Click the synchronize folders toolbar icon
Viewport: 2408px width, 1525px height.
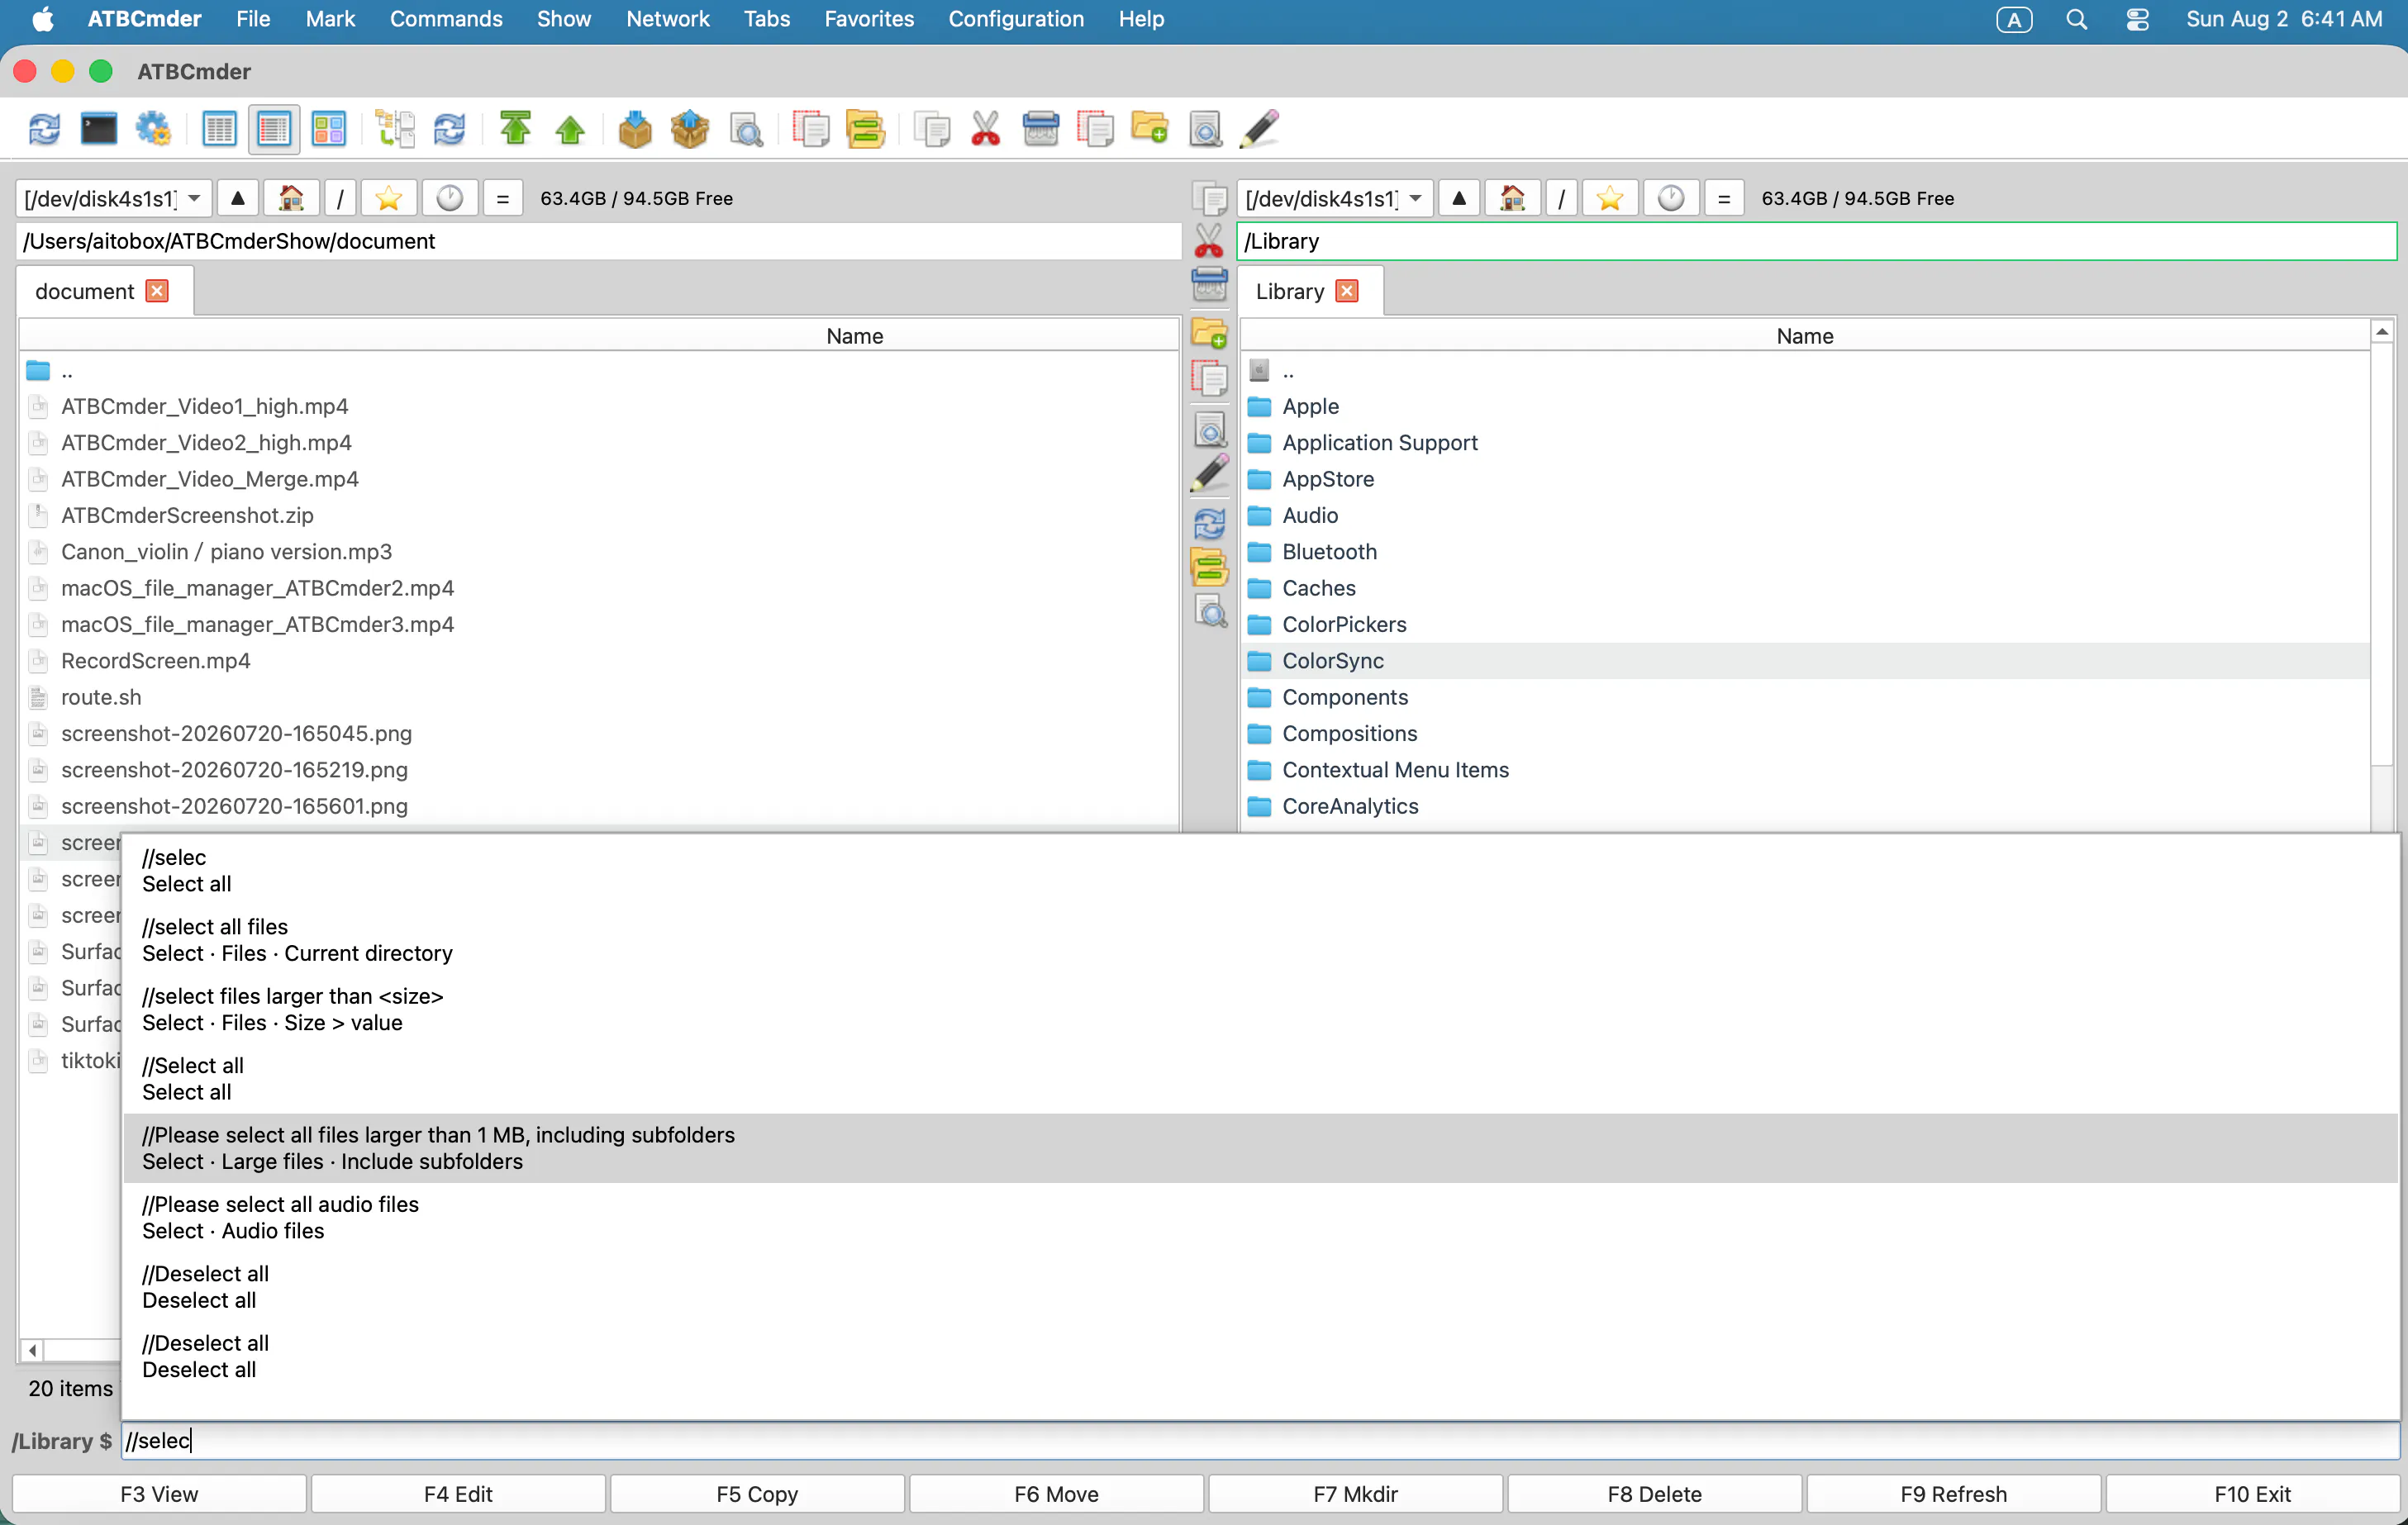tap(864, 130)
